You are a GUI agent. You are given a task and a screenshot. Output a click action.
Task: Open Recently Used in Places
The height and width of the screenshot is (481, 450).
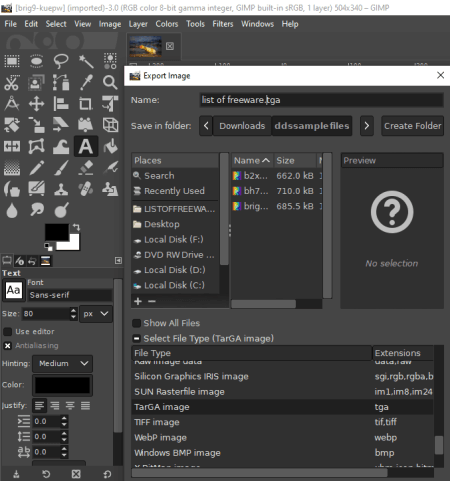tap(175, 191)
